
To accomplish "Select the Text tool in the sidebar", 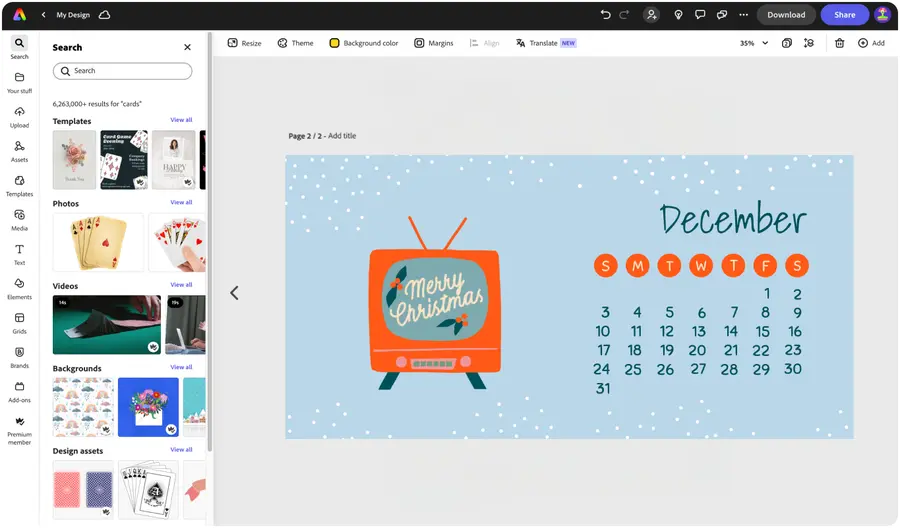I will click(20, 255).
